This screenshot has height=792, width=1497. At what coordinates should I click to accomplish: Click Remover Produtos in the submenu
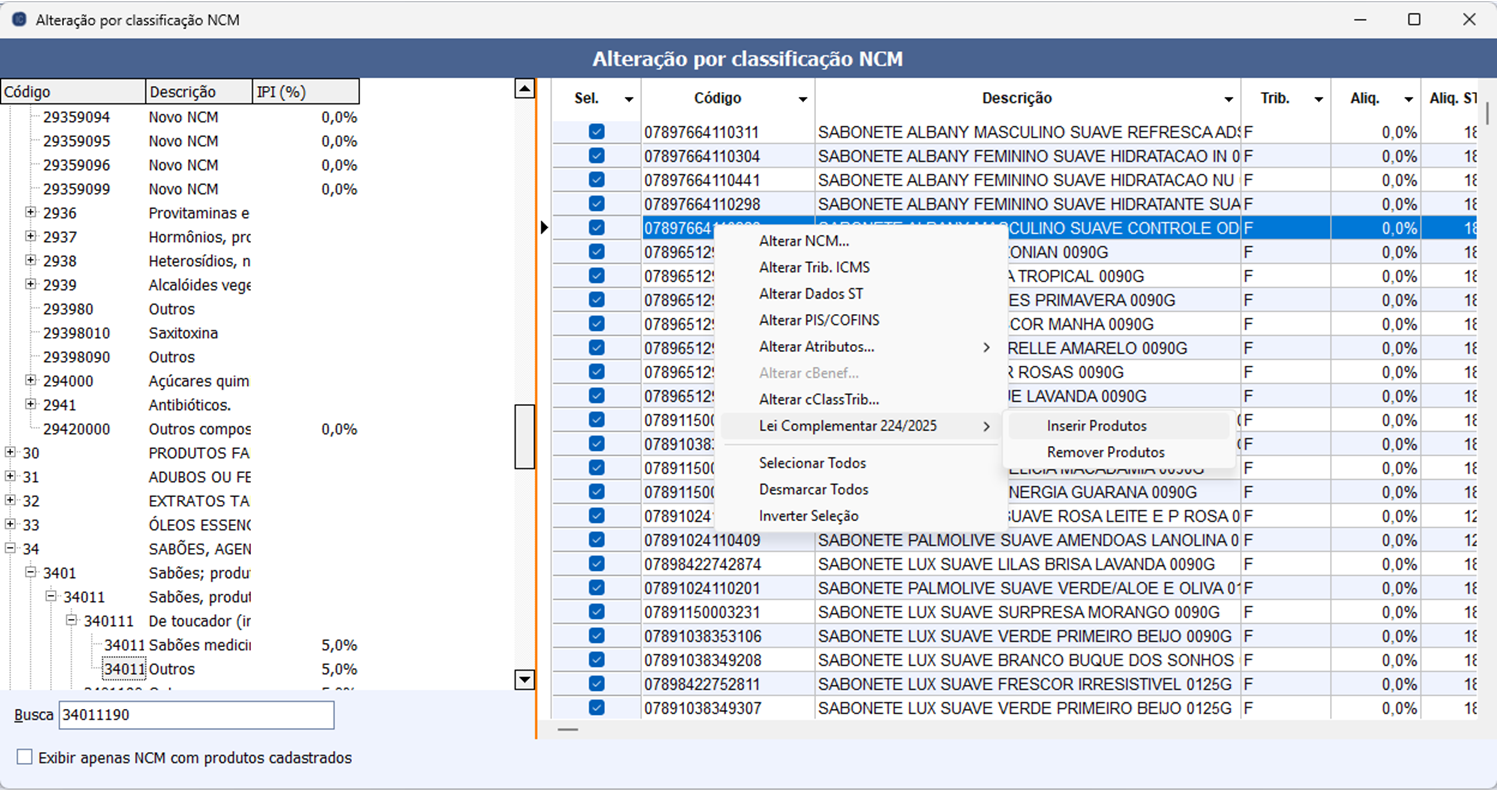[x=1105, y=452]
